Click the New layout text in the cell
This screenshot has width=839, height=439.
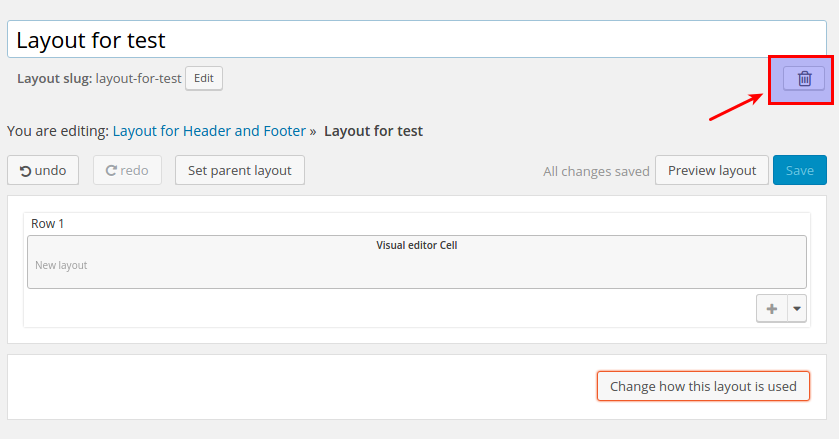pyautogui.click(x=61, y=265)
